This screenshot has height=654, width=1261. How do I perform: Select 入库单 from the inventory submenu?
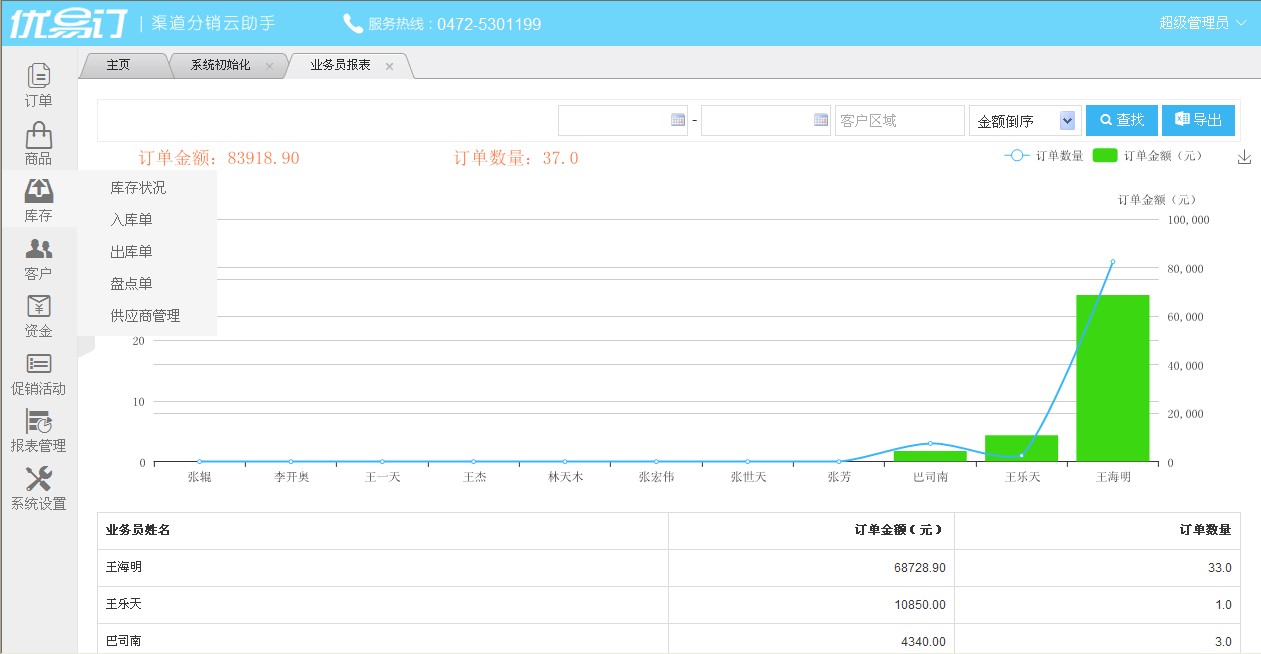[131, 220]
